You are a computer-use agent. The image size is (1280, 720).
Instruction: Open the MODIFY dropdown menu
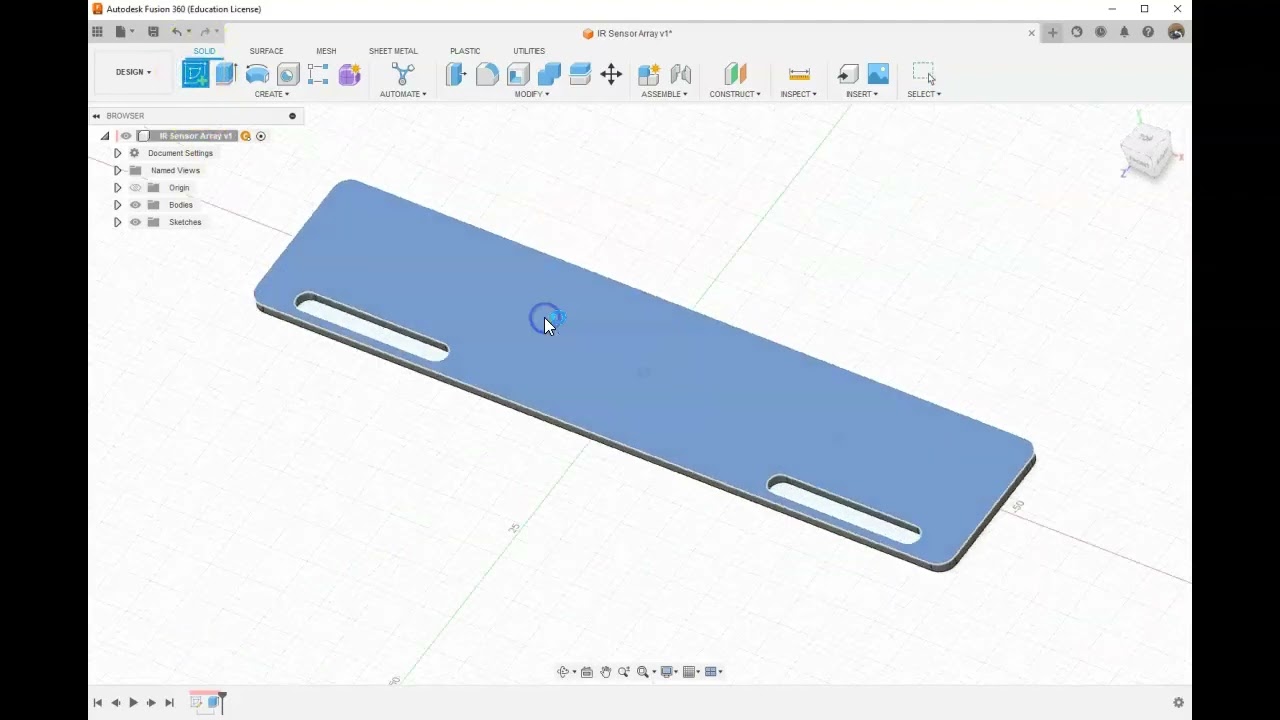tap(532, 94)
